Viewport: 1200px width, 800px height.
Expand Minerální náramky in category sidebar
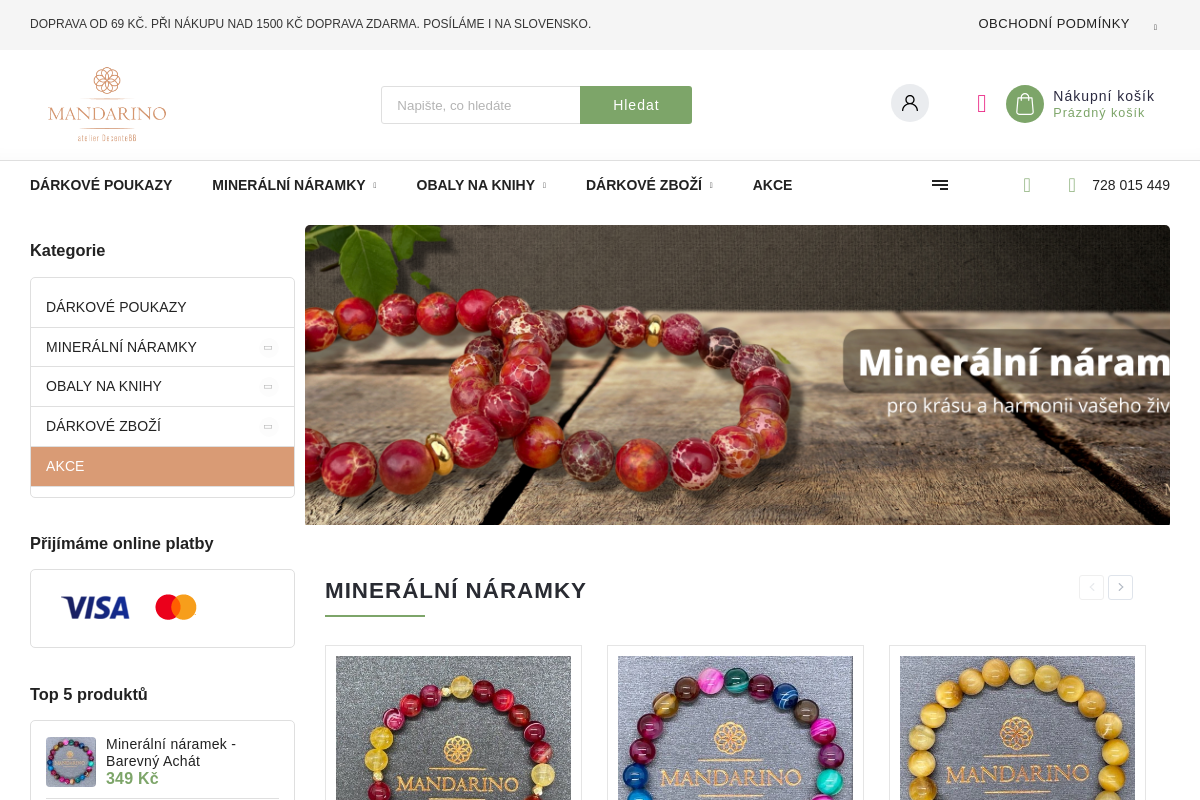(268, 347)
